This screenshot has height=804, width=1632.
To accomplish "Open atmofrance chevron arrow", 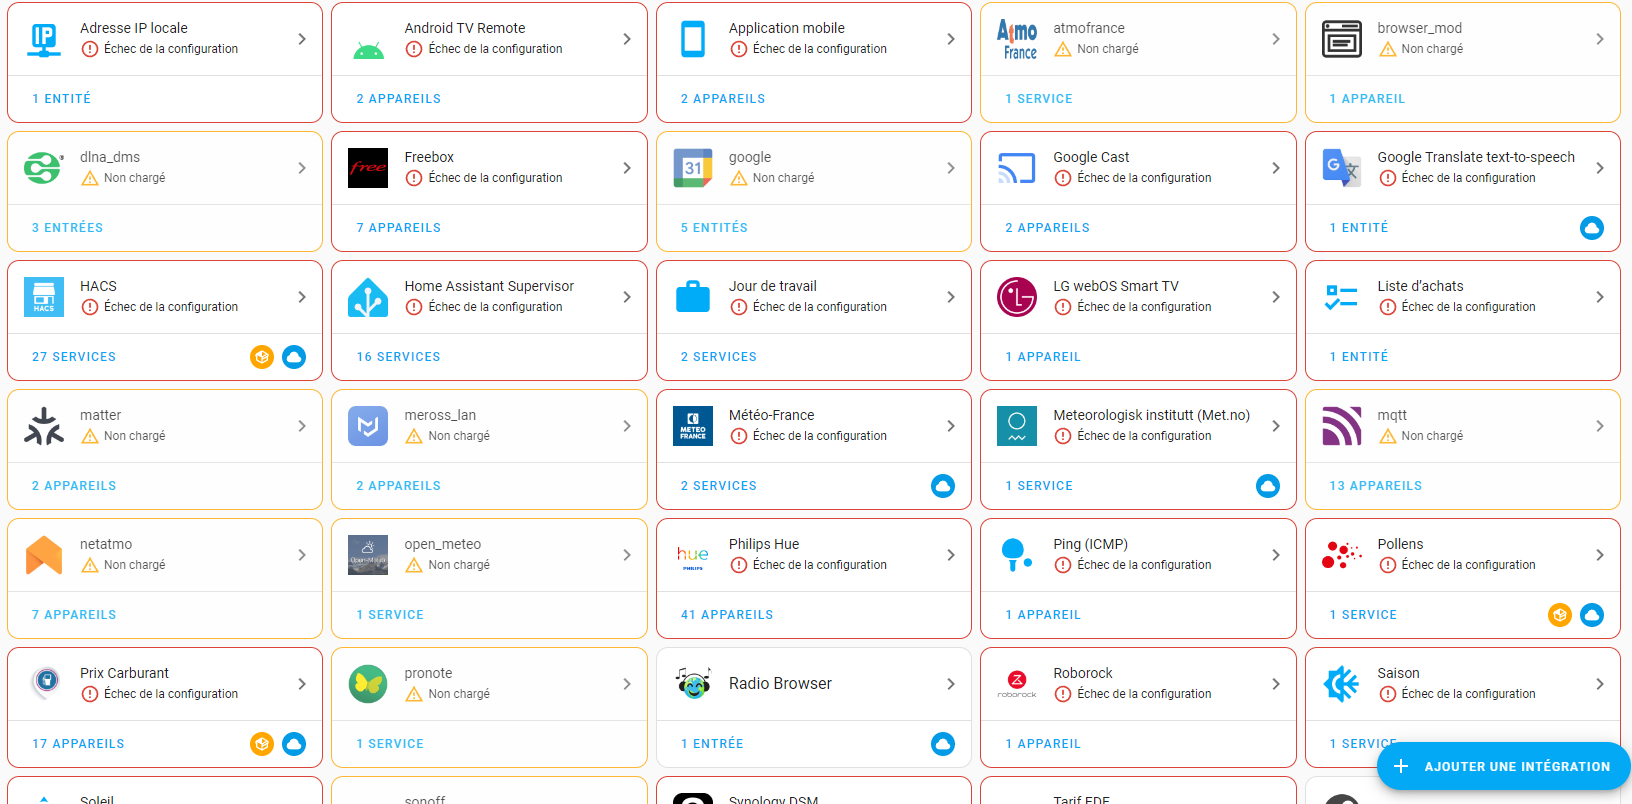I will 1276,39.
